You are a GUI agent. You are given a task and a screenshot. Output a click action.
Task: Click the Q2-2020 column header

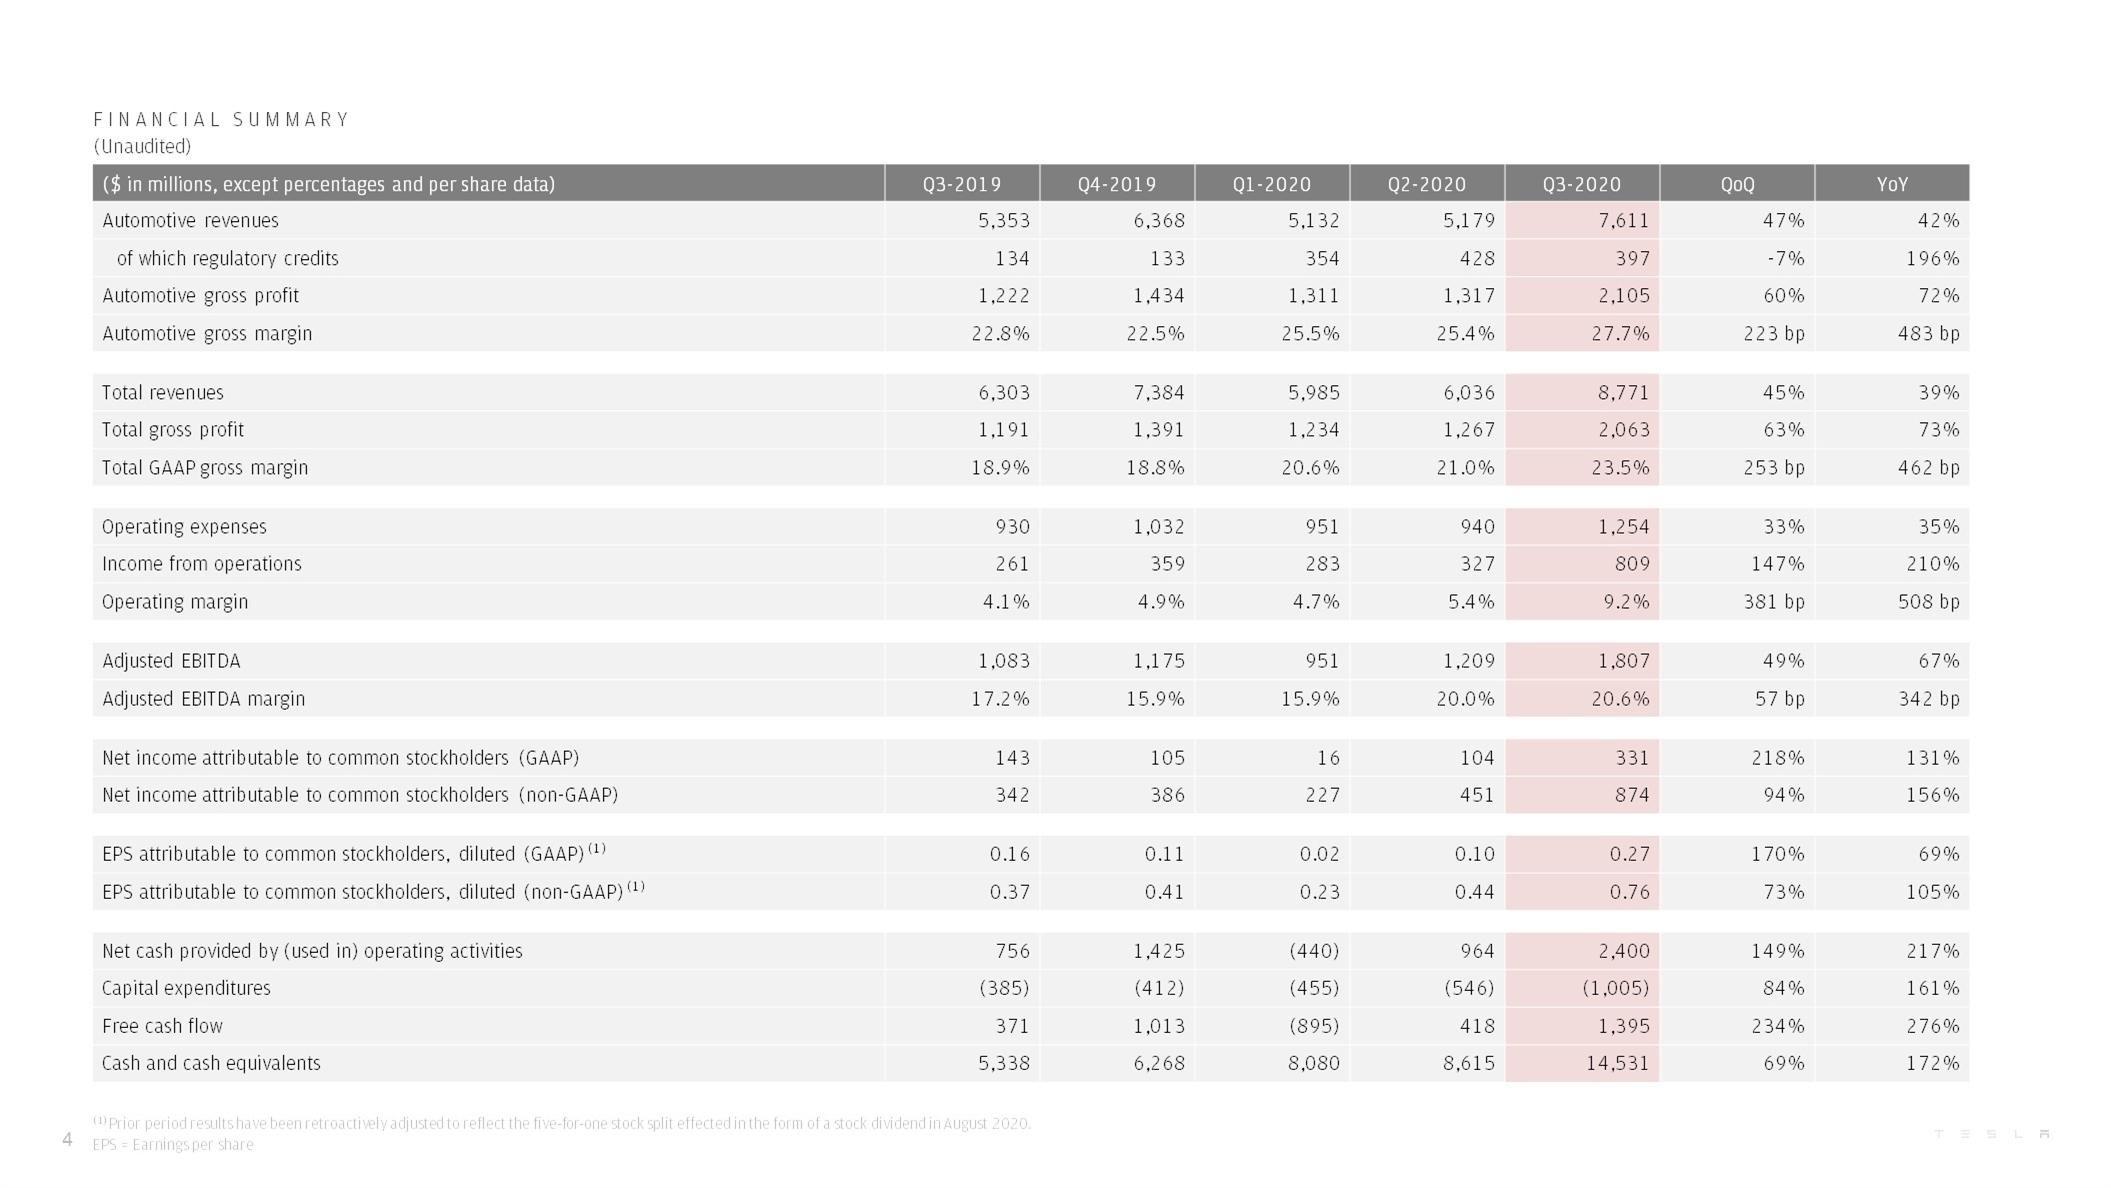point(1427,183)
